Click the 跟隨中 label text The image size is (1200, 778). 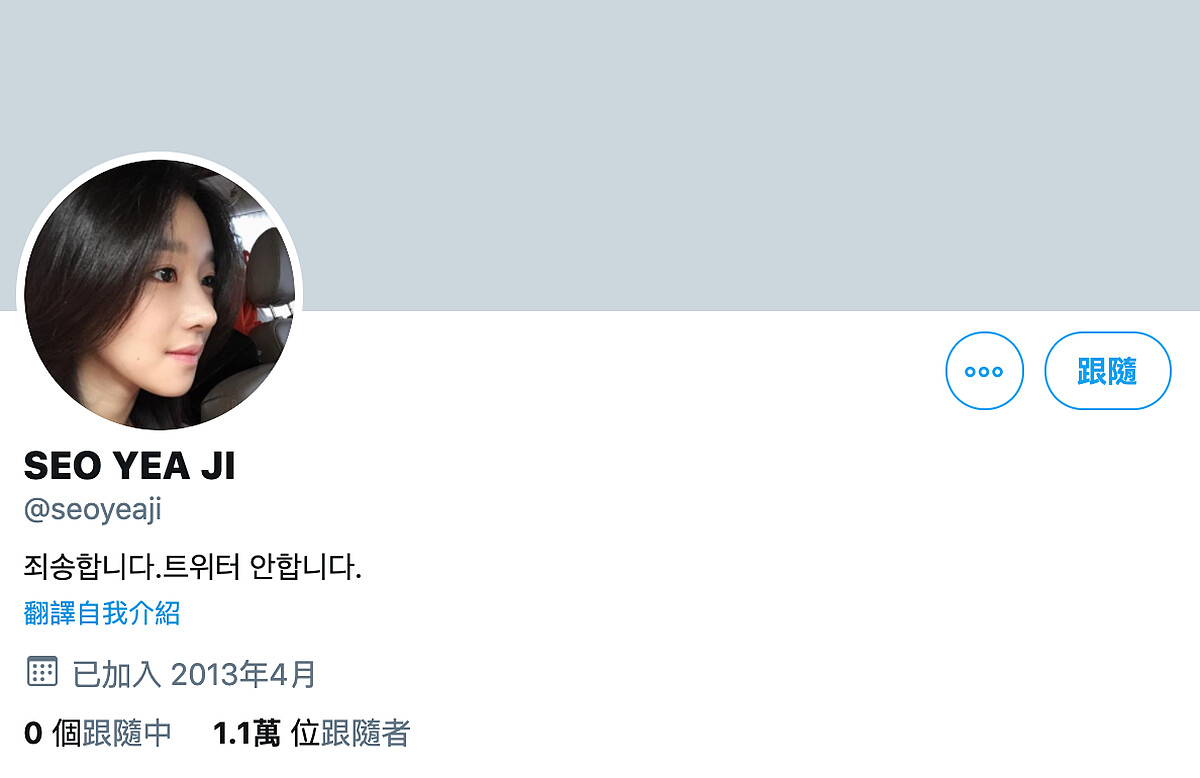point(127,733)
